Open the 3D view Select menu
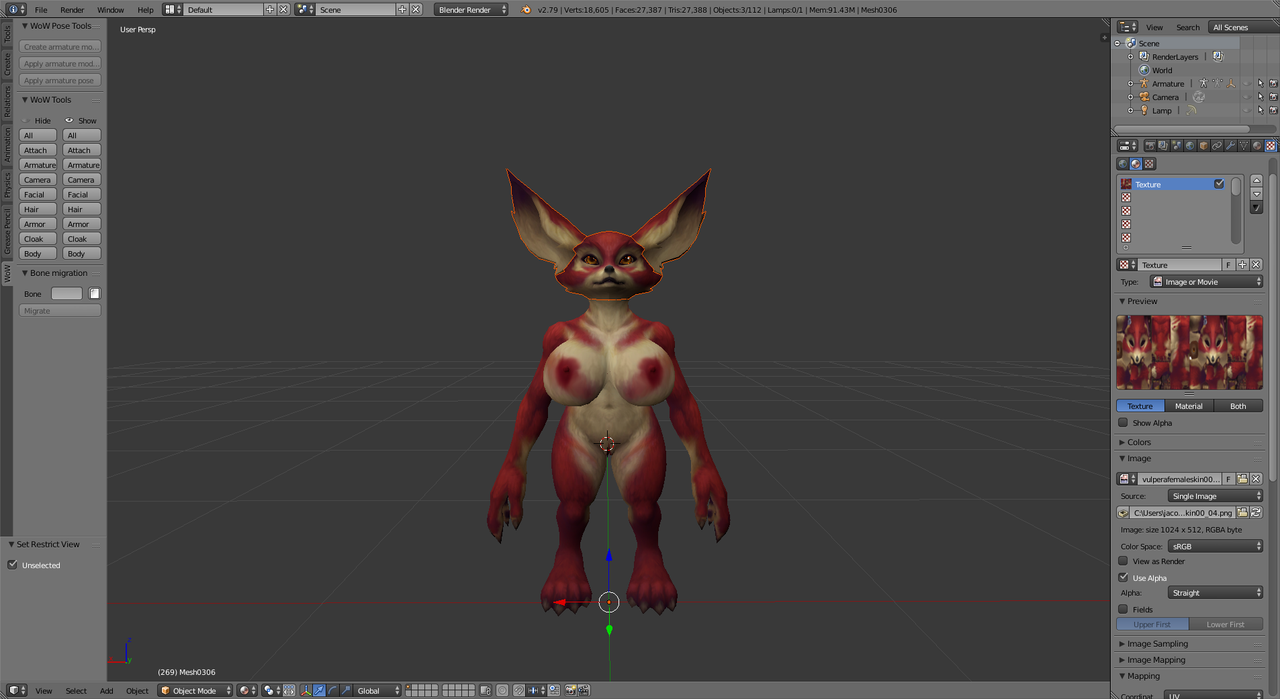Viewport: 1280px width, 699px height. tap(76, 691)
